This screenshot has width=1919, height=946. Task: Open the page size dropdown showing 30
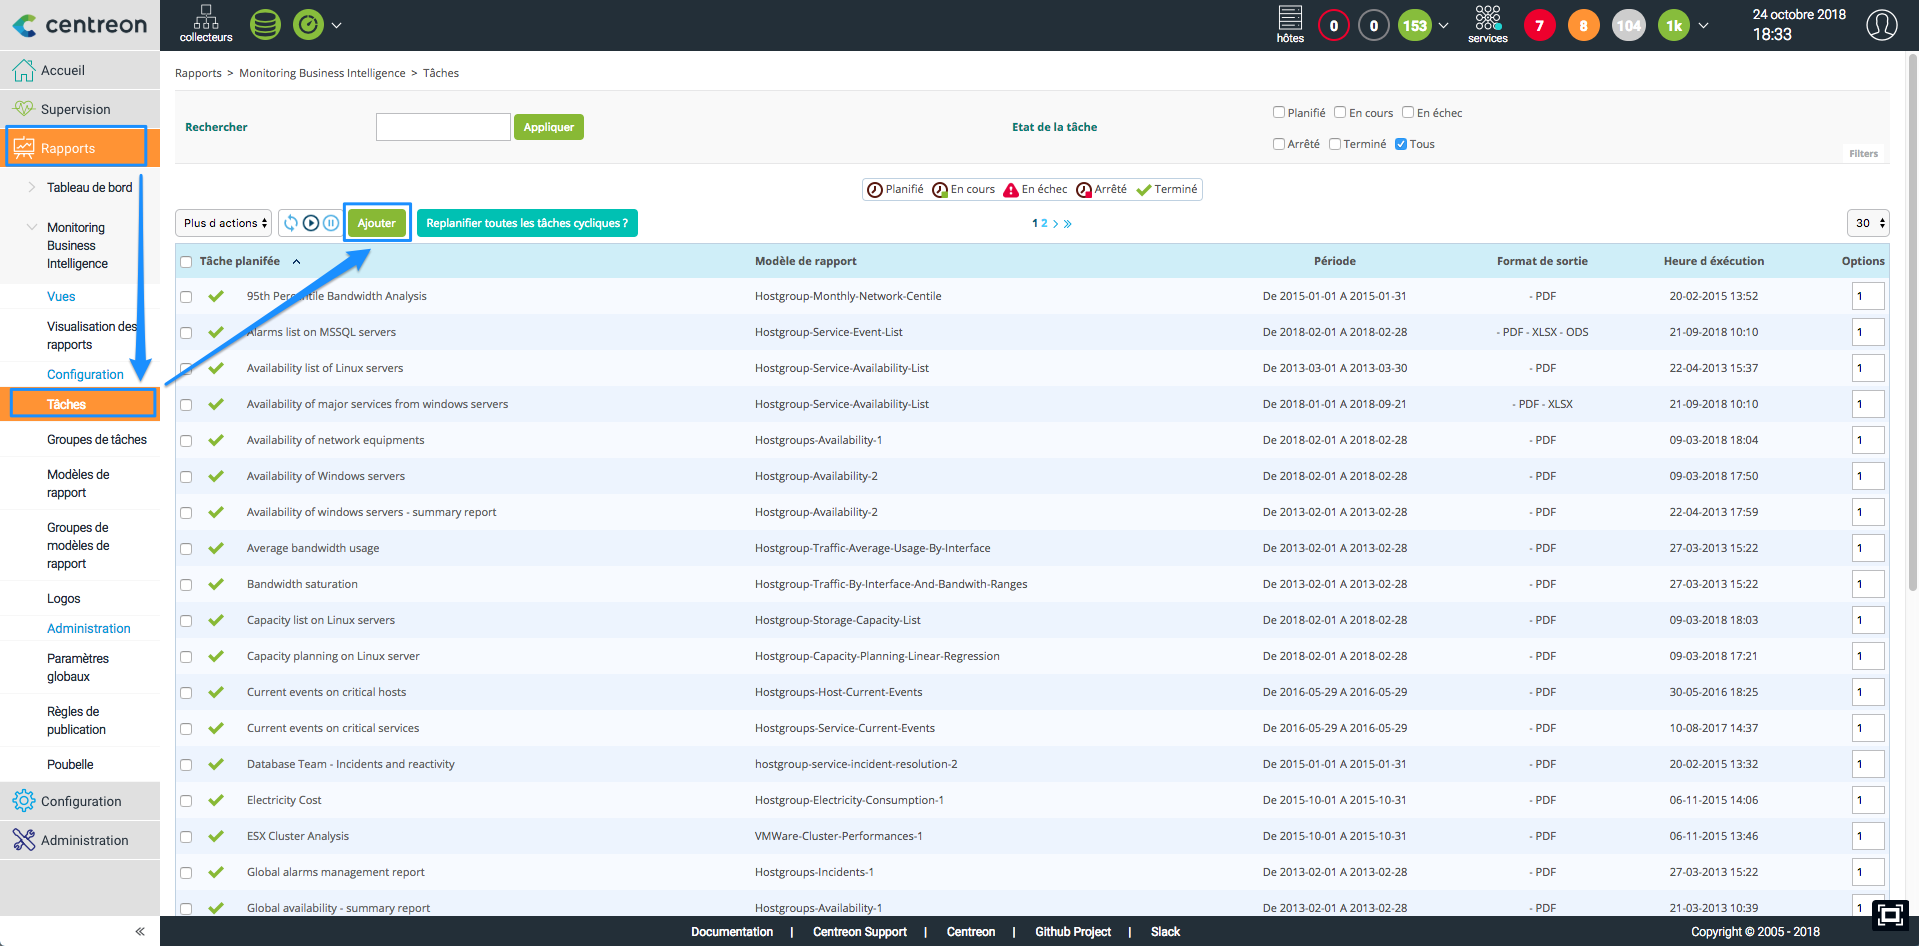pos(1867,223)
